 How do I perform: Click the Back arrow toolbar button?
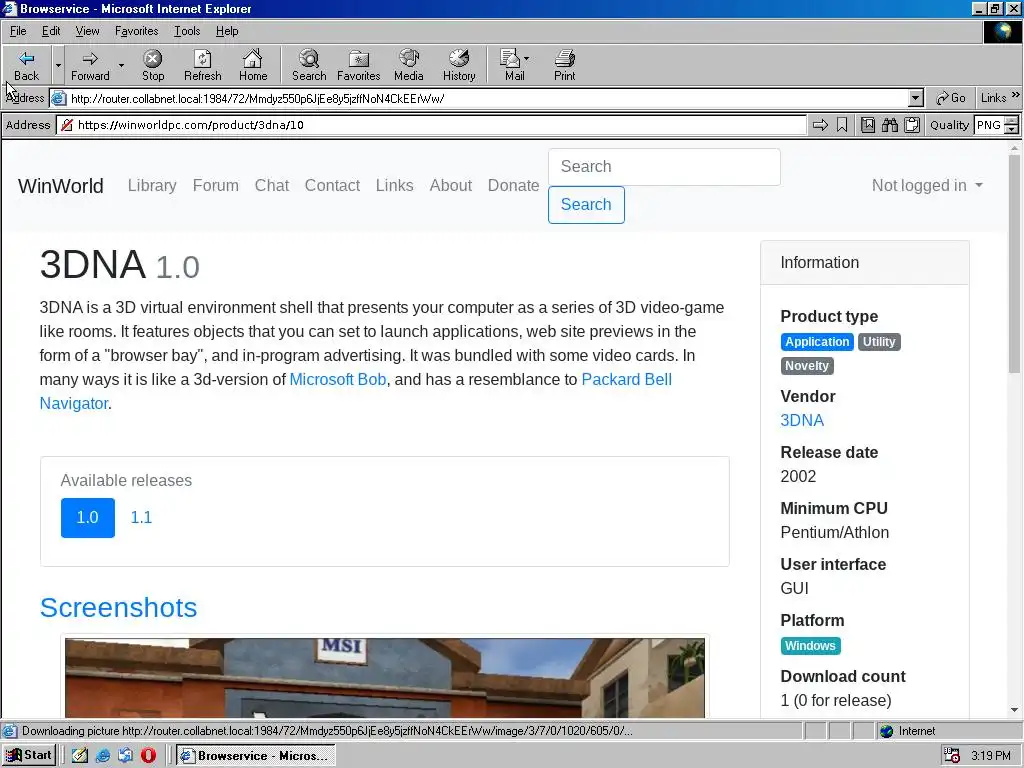pyautogui.click(x=26, y=65)
